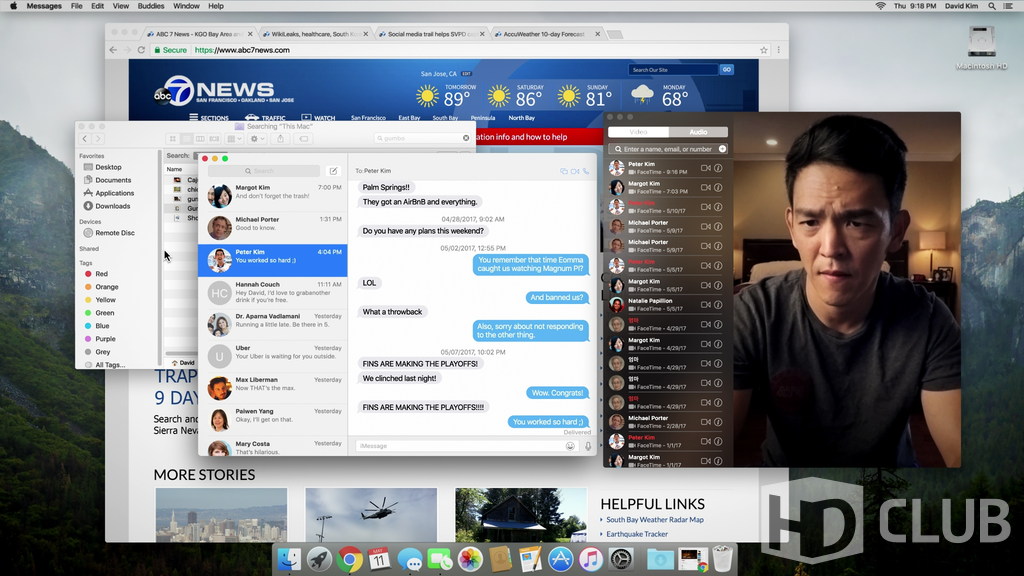Switch Finder to cover flow view
Screen dimensions: 1024x576
point(214,138)
